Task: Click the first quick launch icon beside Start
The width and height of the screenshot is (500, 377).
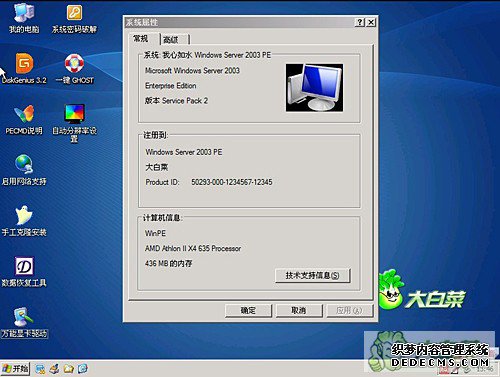Action: tap(40, 369)
